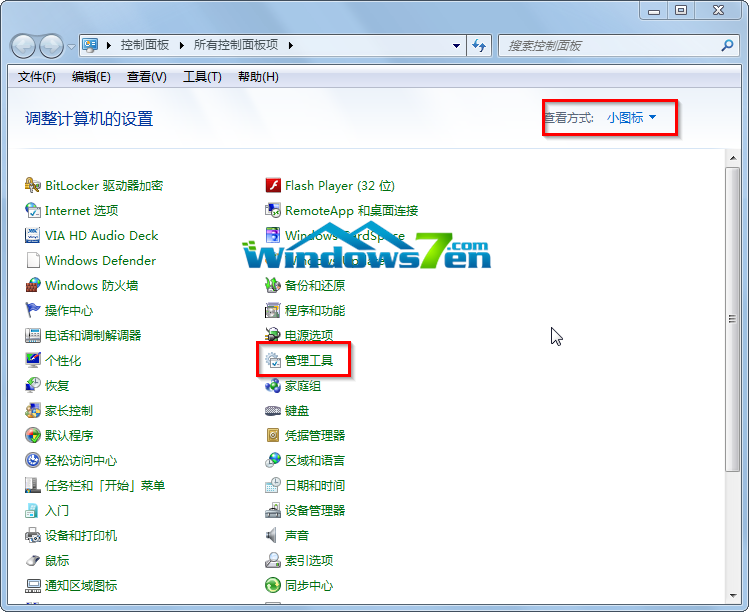Click the 轻松访问中心 icon
Screen dimensions: 749x612
pos(32,460)
